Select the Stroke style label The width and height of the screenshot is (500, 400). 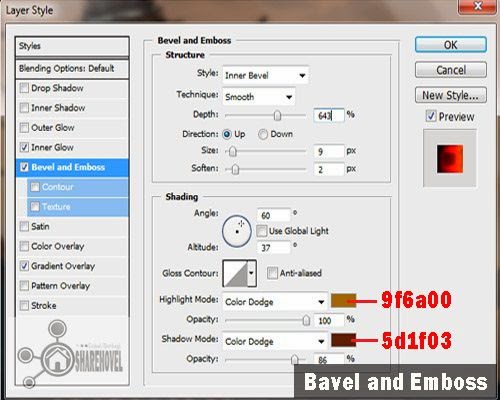44,305
